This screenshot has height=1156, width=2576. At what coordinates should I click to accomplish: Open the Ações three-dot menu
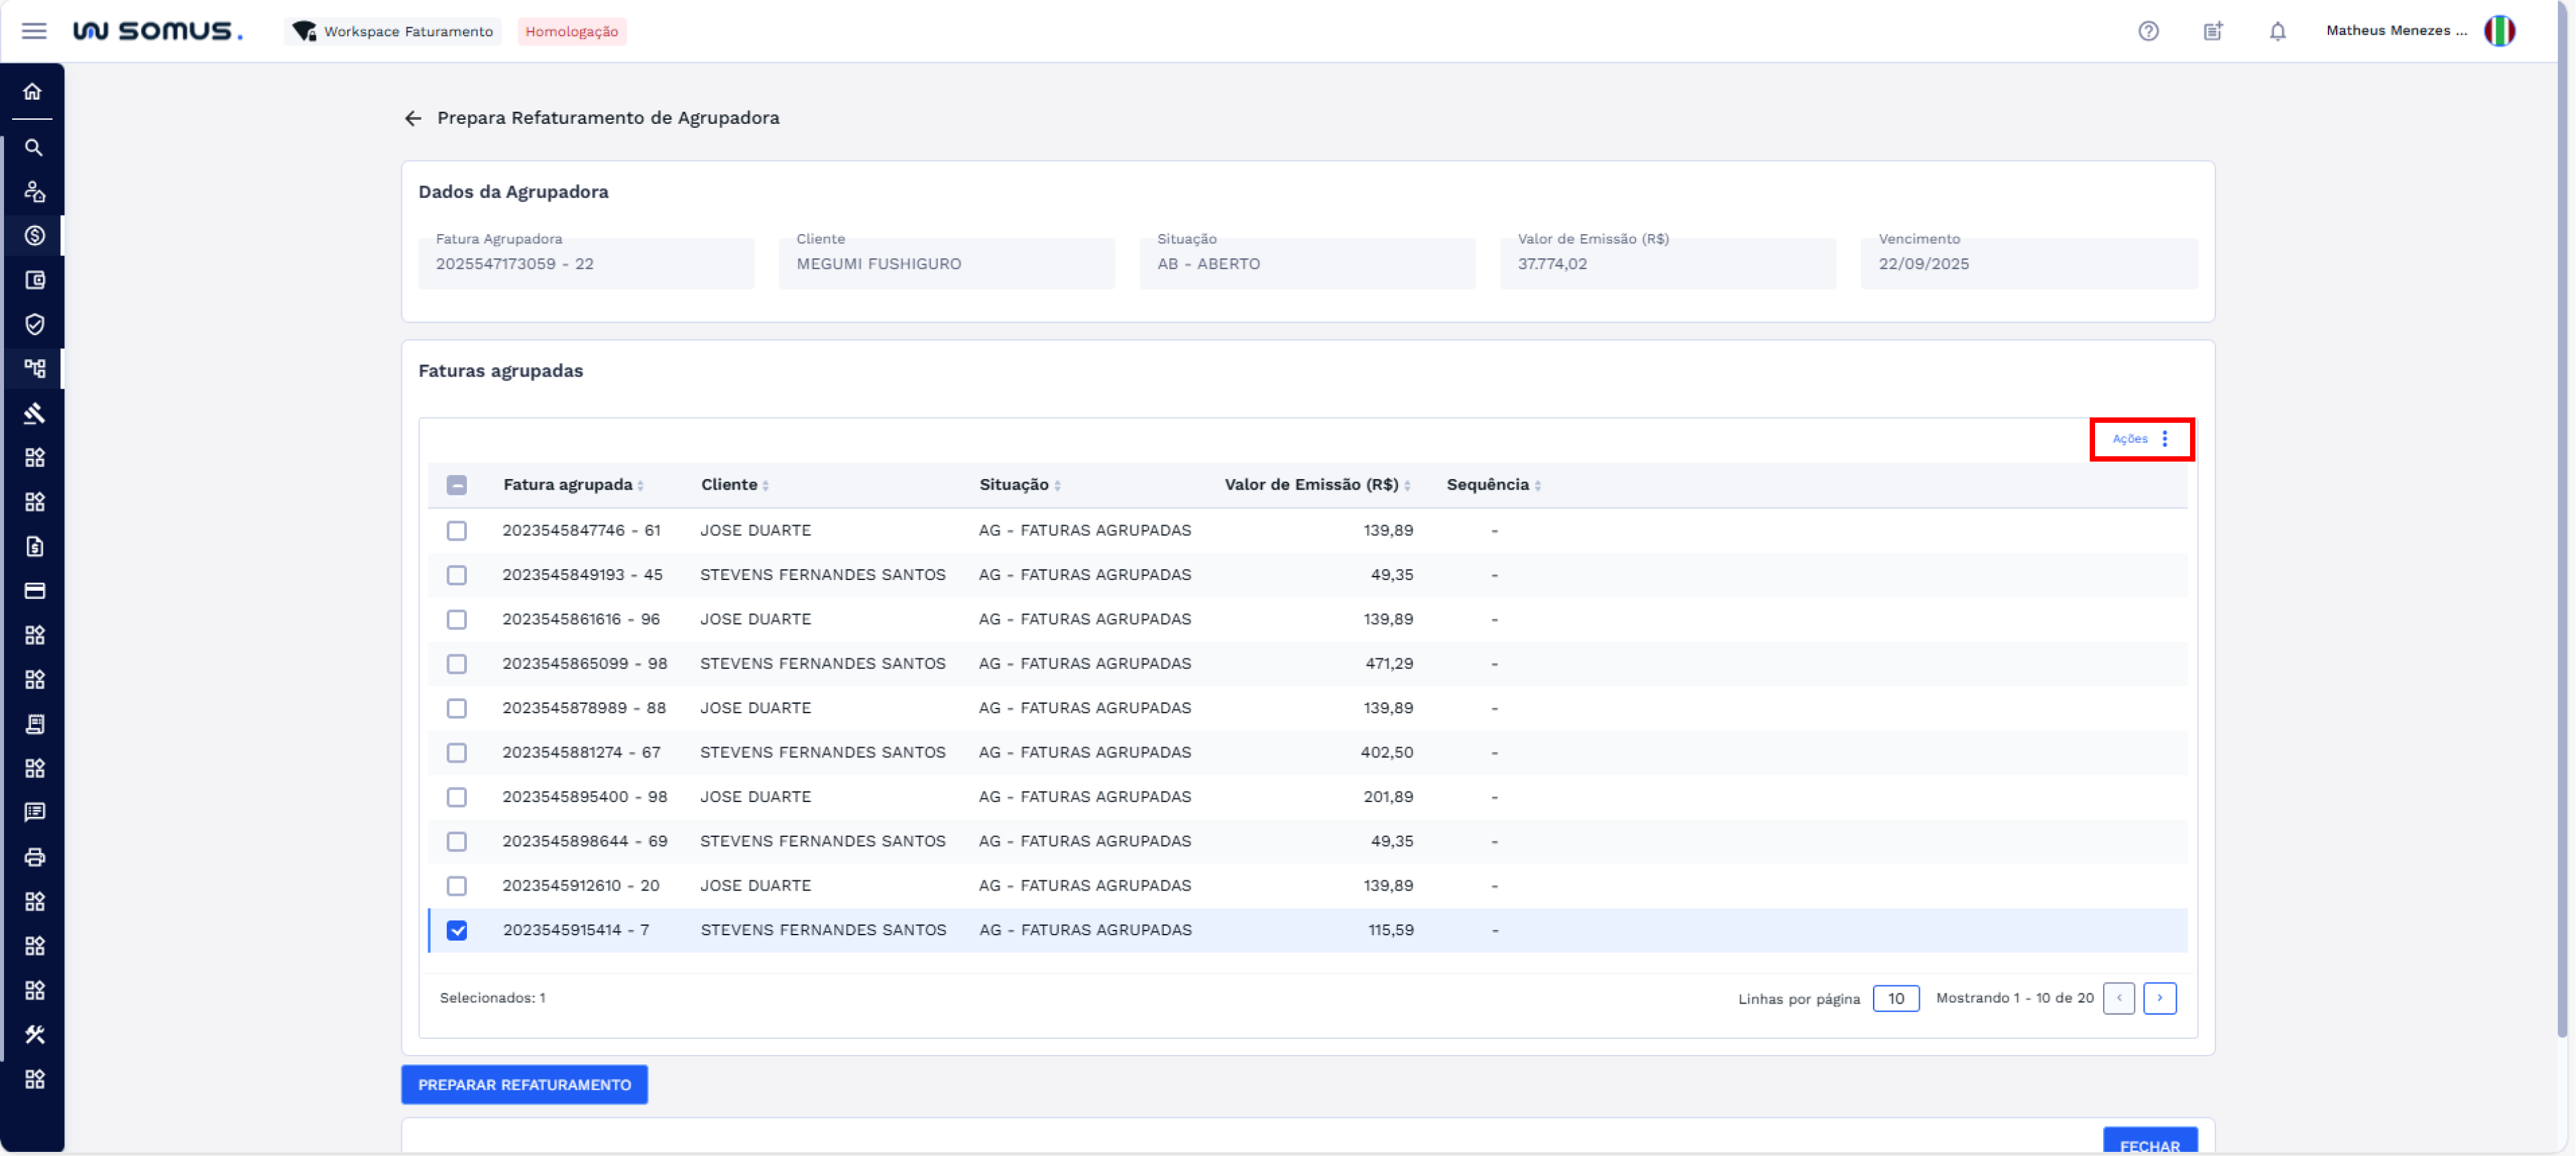(x=2164, y=439)
